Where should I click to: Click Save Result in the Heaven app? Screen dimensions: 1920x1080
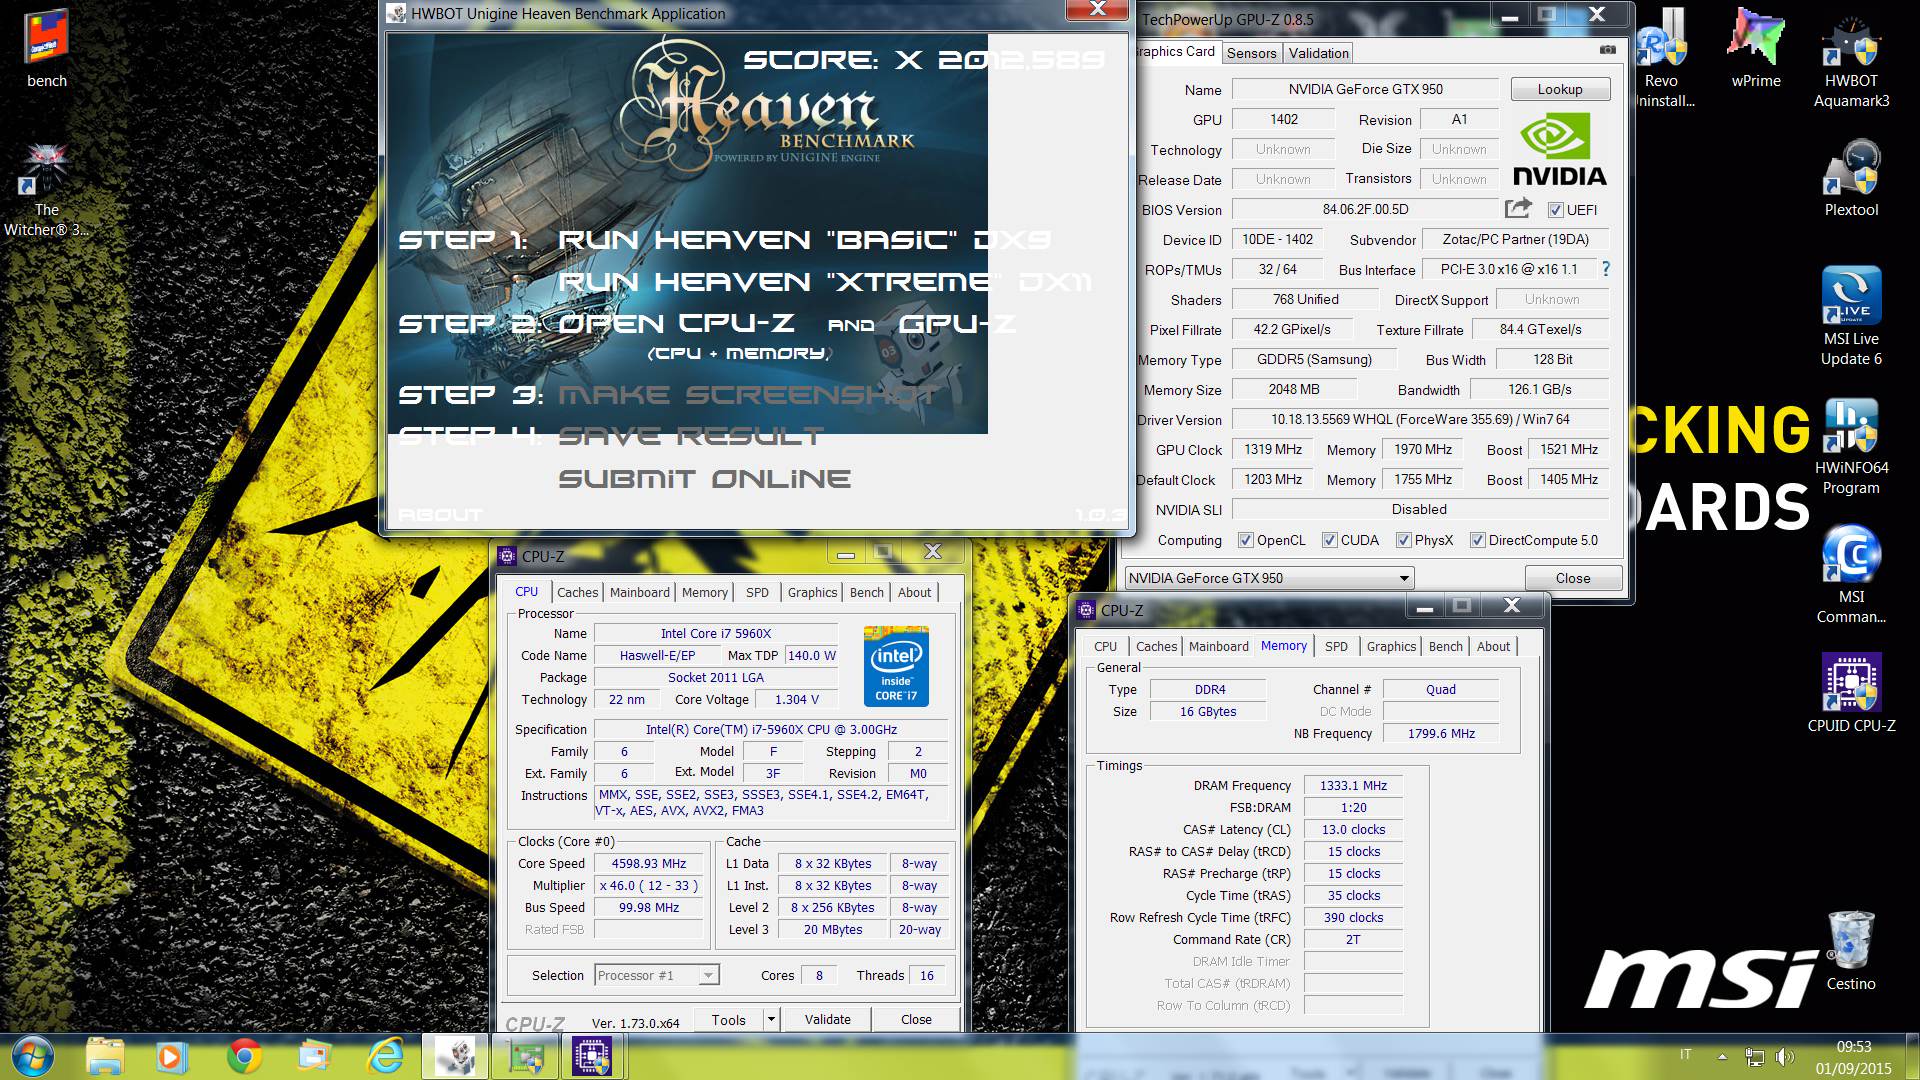click(x=690, y=436)
